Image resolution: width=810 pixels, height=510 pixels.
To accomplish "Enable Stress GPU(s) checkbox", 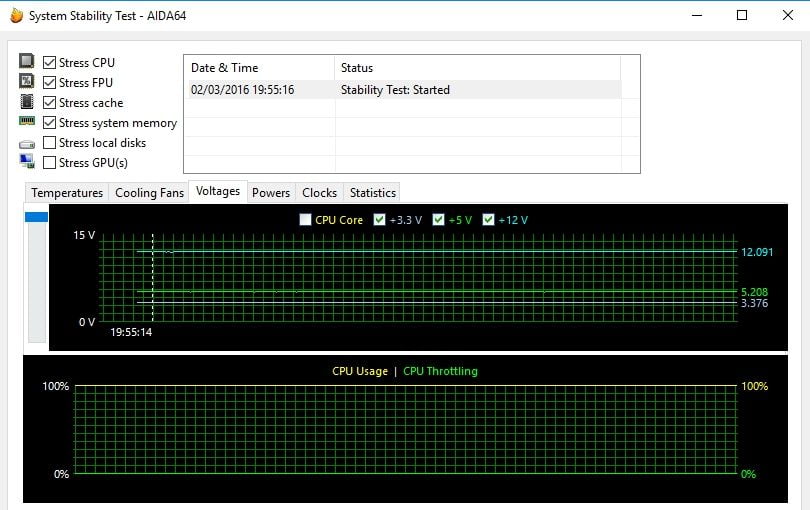I will click(x=50, y=163).
